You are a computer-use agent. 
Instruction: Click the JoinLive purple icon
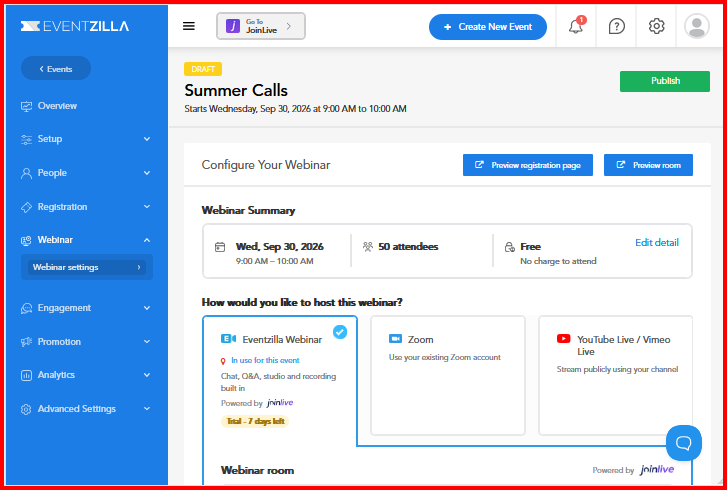pyautogui.click(x=233, y=26)
